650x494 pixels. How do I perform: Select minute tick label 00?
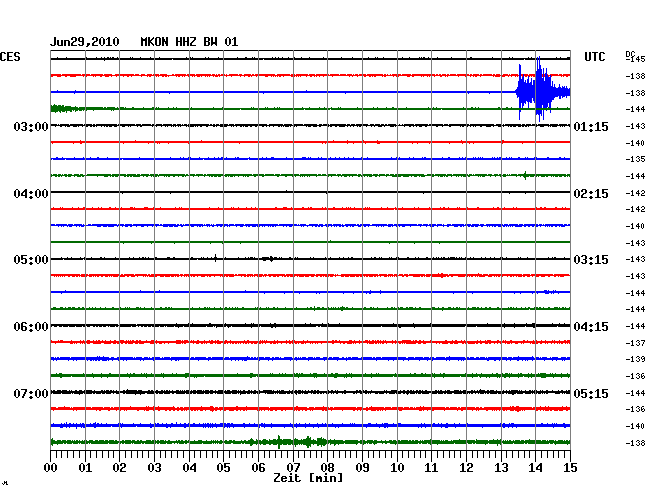(51, 467)
